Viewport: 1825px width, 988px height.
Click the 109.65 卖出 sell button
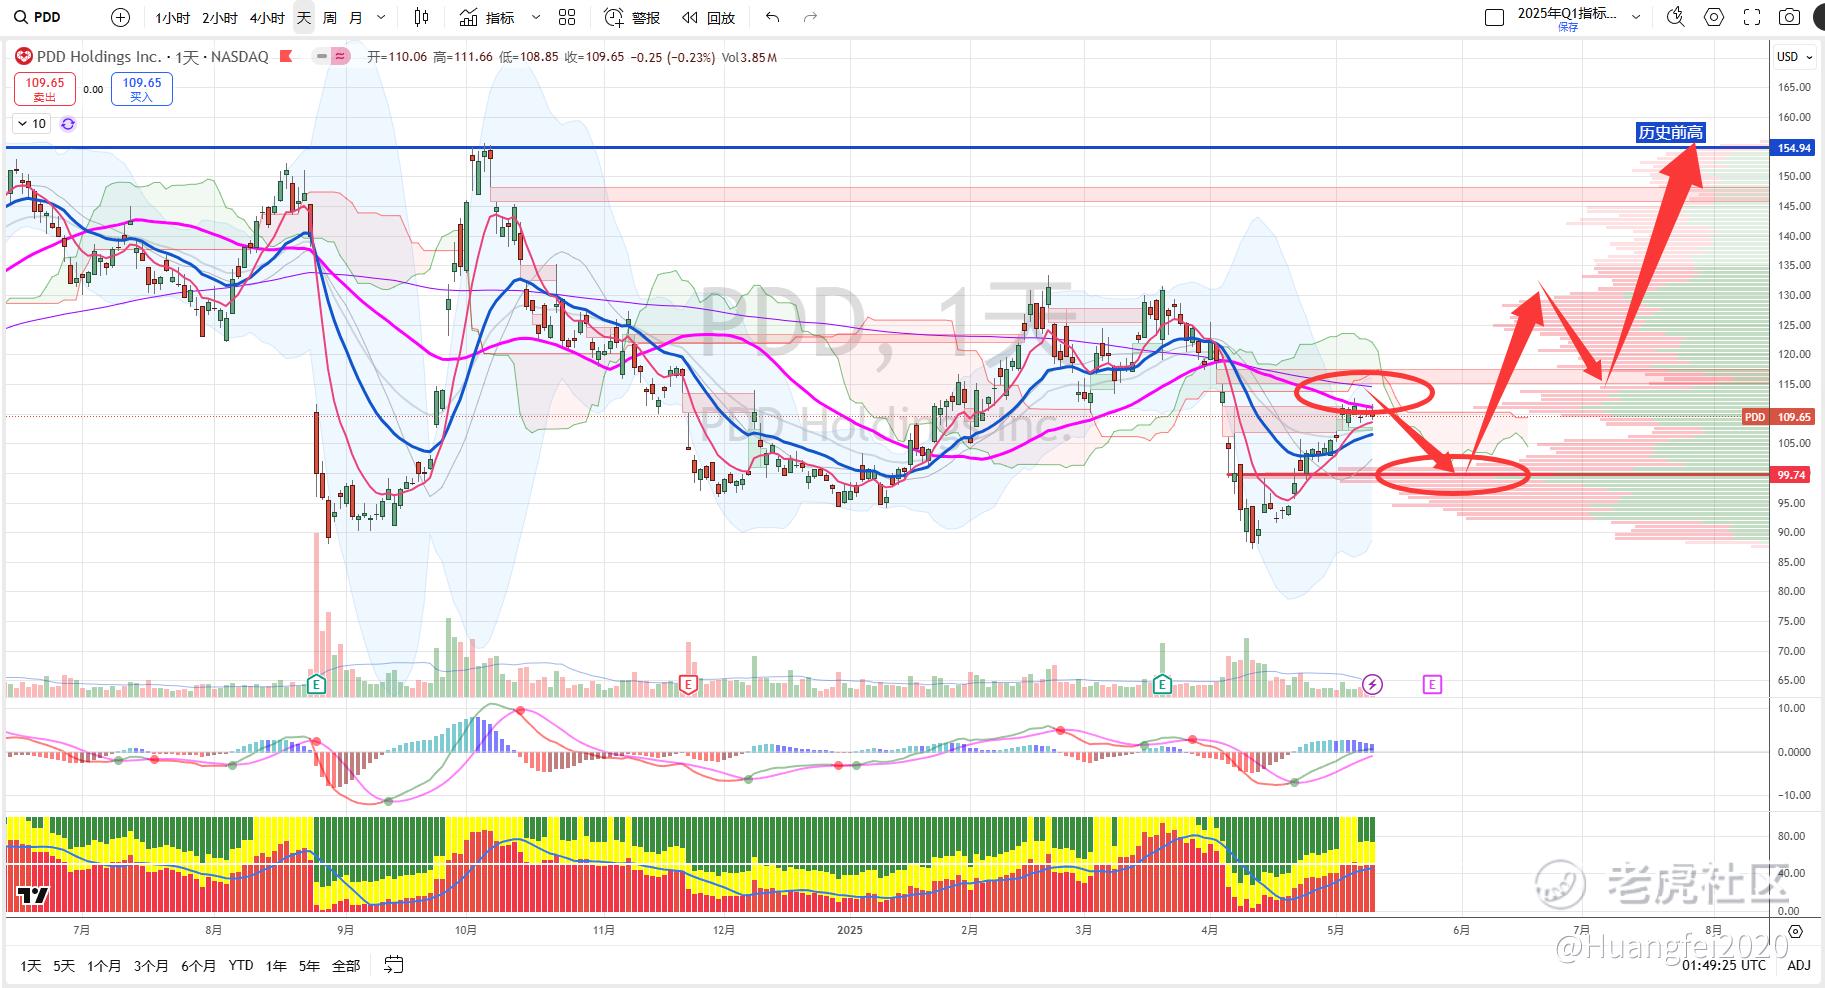click(44, 89)
